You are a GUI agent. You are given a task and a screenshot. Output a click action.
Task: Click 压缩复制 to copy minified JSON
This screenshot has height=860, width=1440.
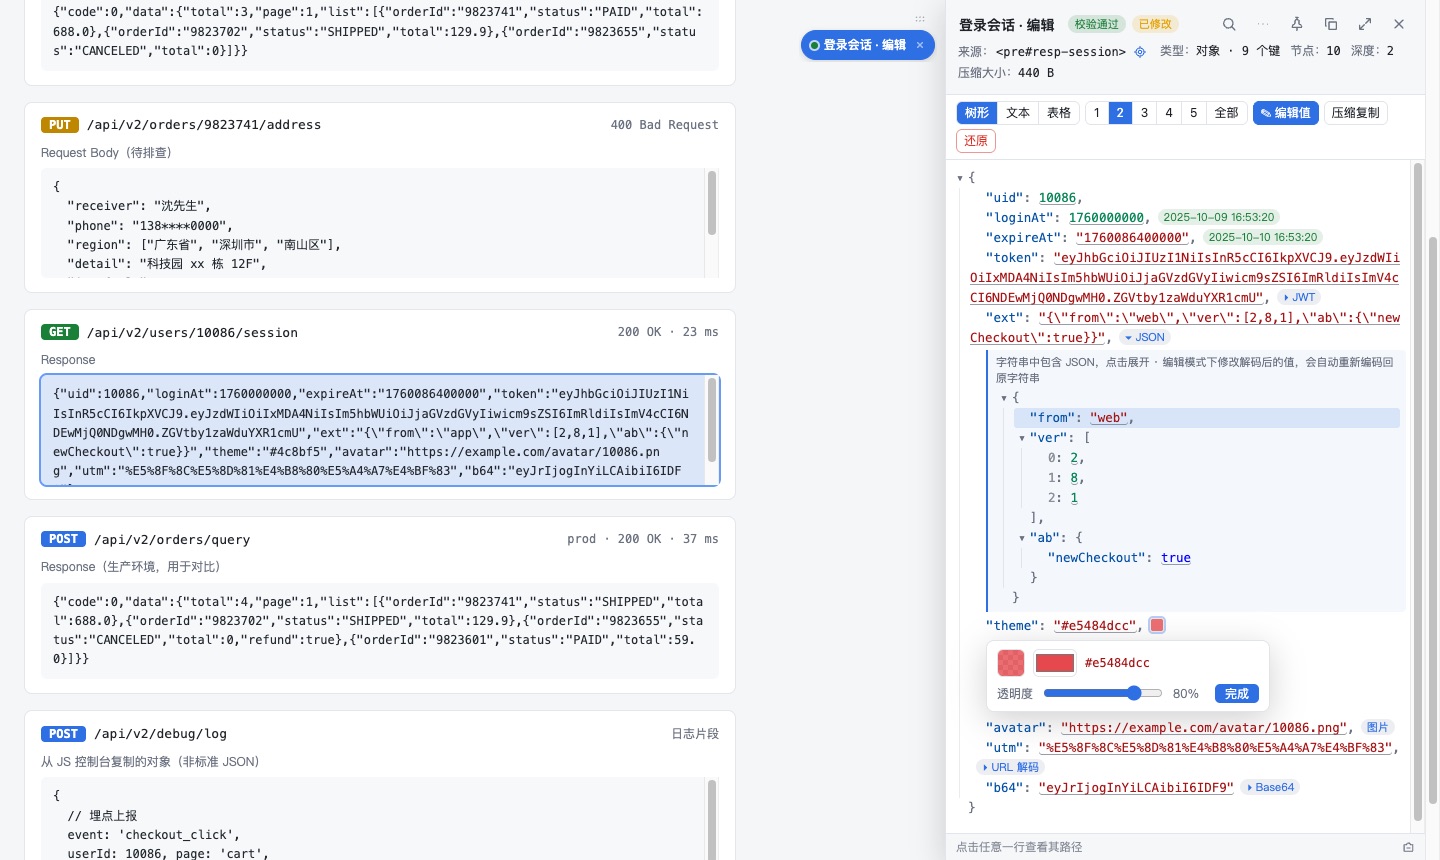coord(1356,113)
